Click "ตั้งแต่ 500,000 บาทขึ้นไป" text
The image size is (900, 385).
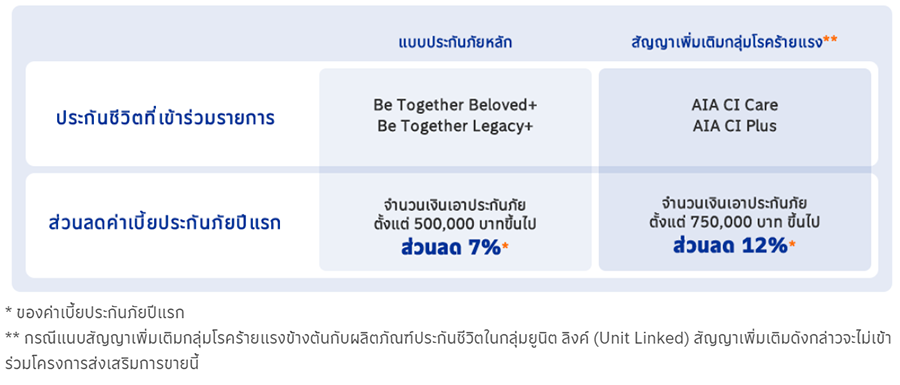point(455,225)
